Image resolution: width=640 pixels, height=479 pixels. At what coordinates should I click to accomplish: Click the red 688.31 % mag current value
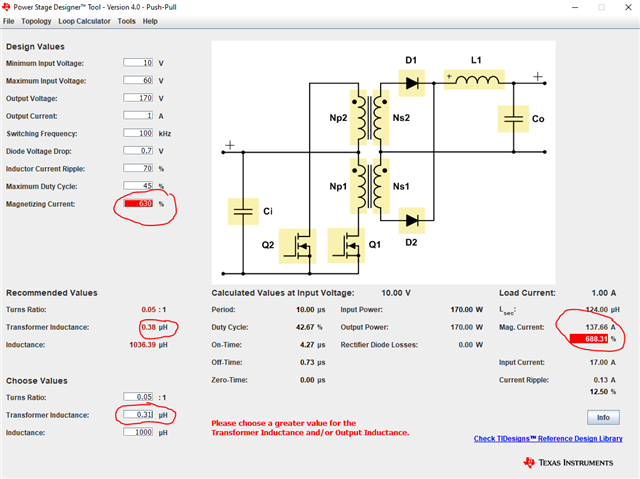589,339
